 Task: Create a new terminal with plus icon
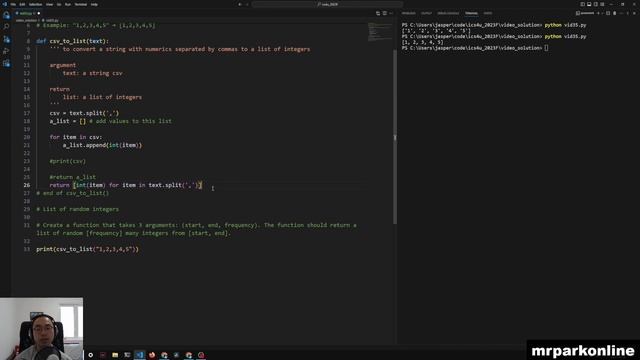click(x=598, y=13)
